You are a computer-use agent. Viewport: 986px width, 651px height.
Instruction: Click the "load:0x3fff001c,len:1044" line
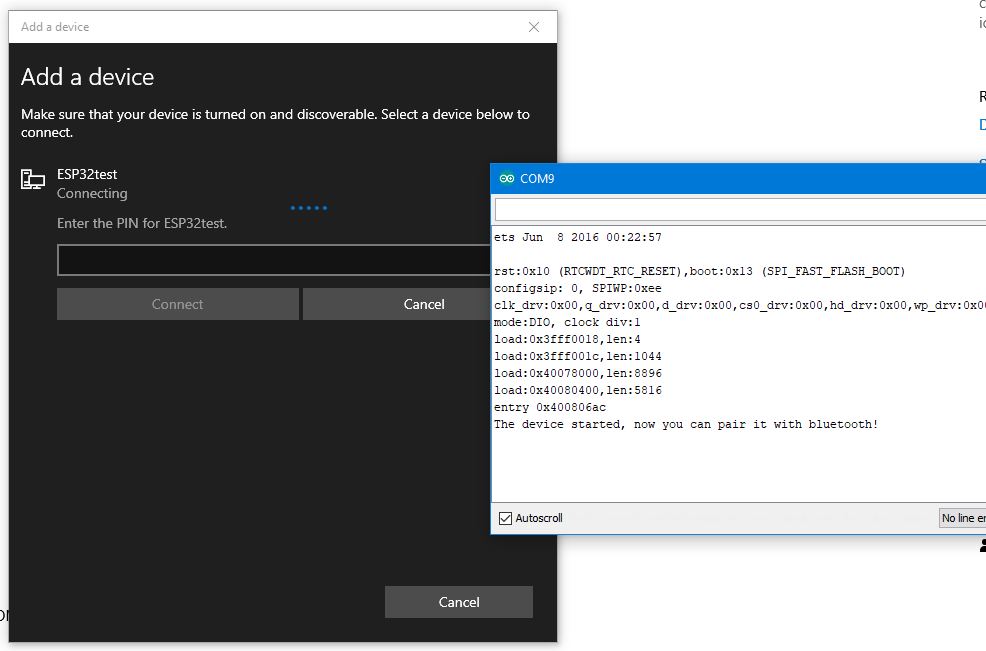[x=577, y=356]
